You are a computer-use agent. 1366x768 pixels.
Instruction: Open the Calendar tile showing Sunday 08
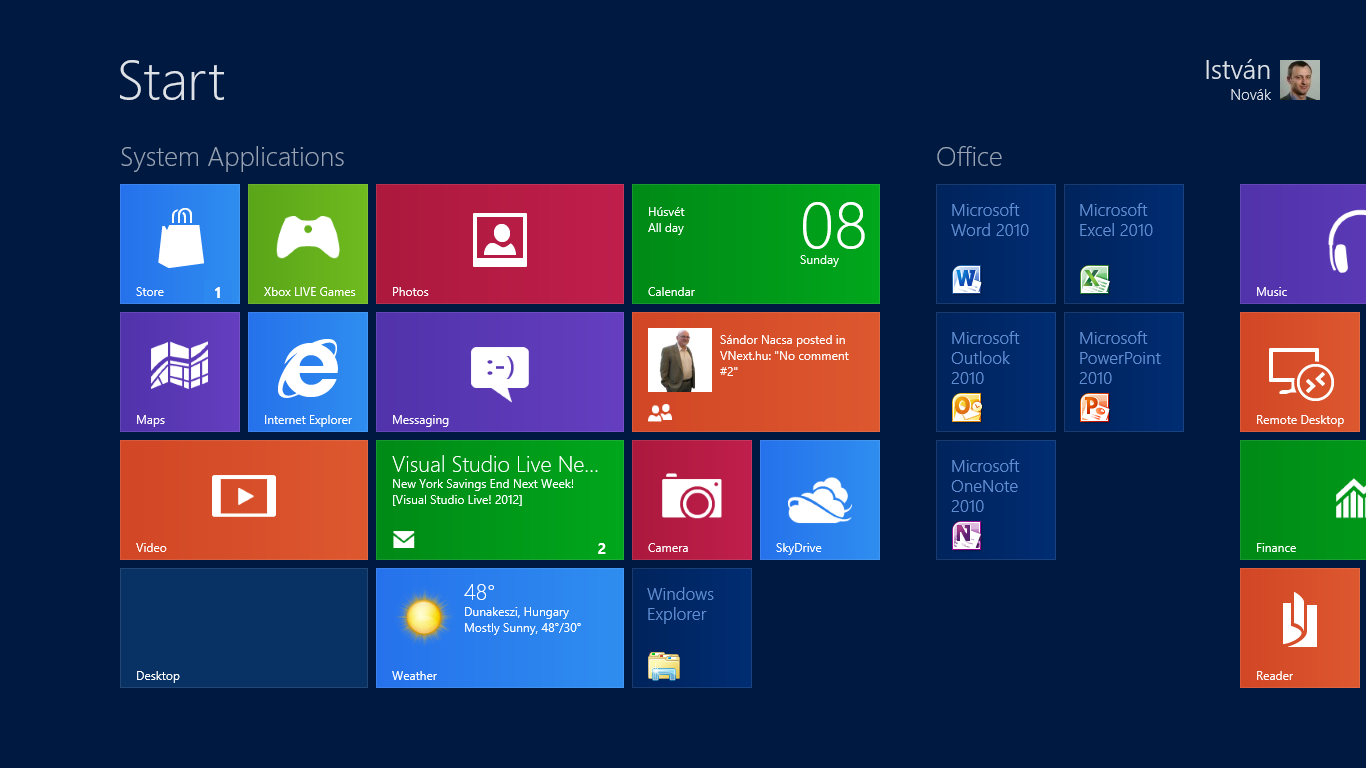756,244
